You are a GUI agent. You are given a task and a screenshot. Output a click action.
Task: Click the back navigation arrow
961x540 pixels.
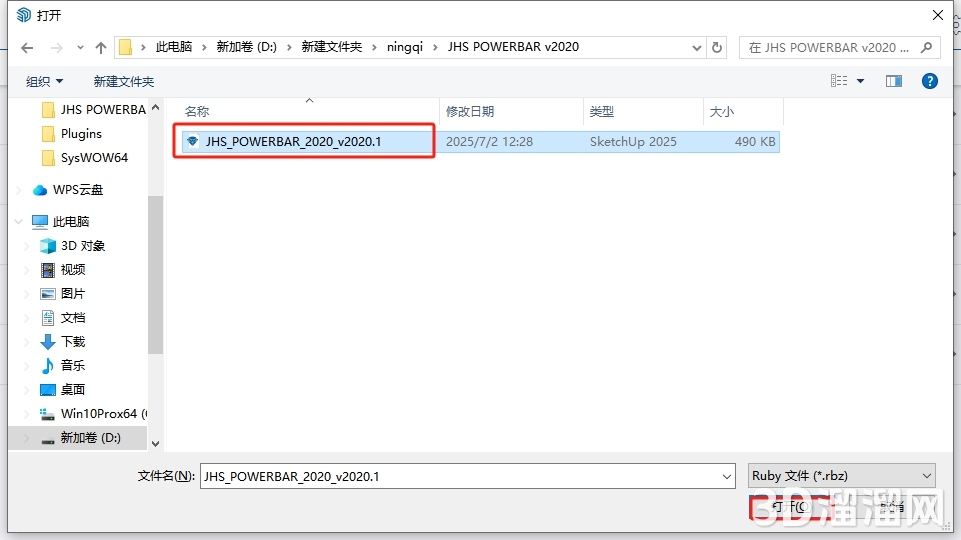27,47
